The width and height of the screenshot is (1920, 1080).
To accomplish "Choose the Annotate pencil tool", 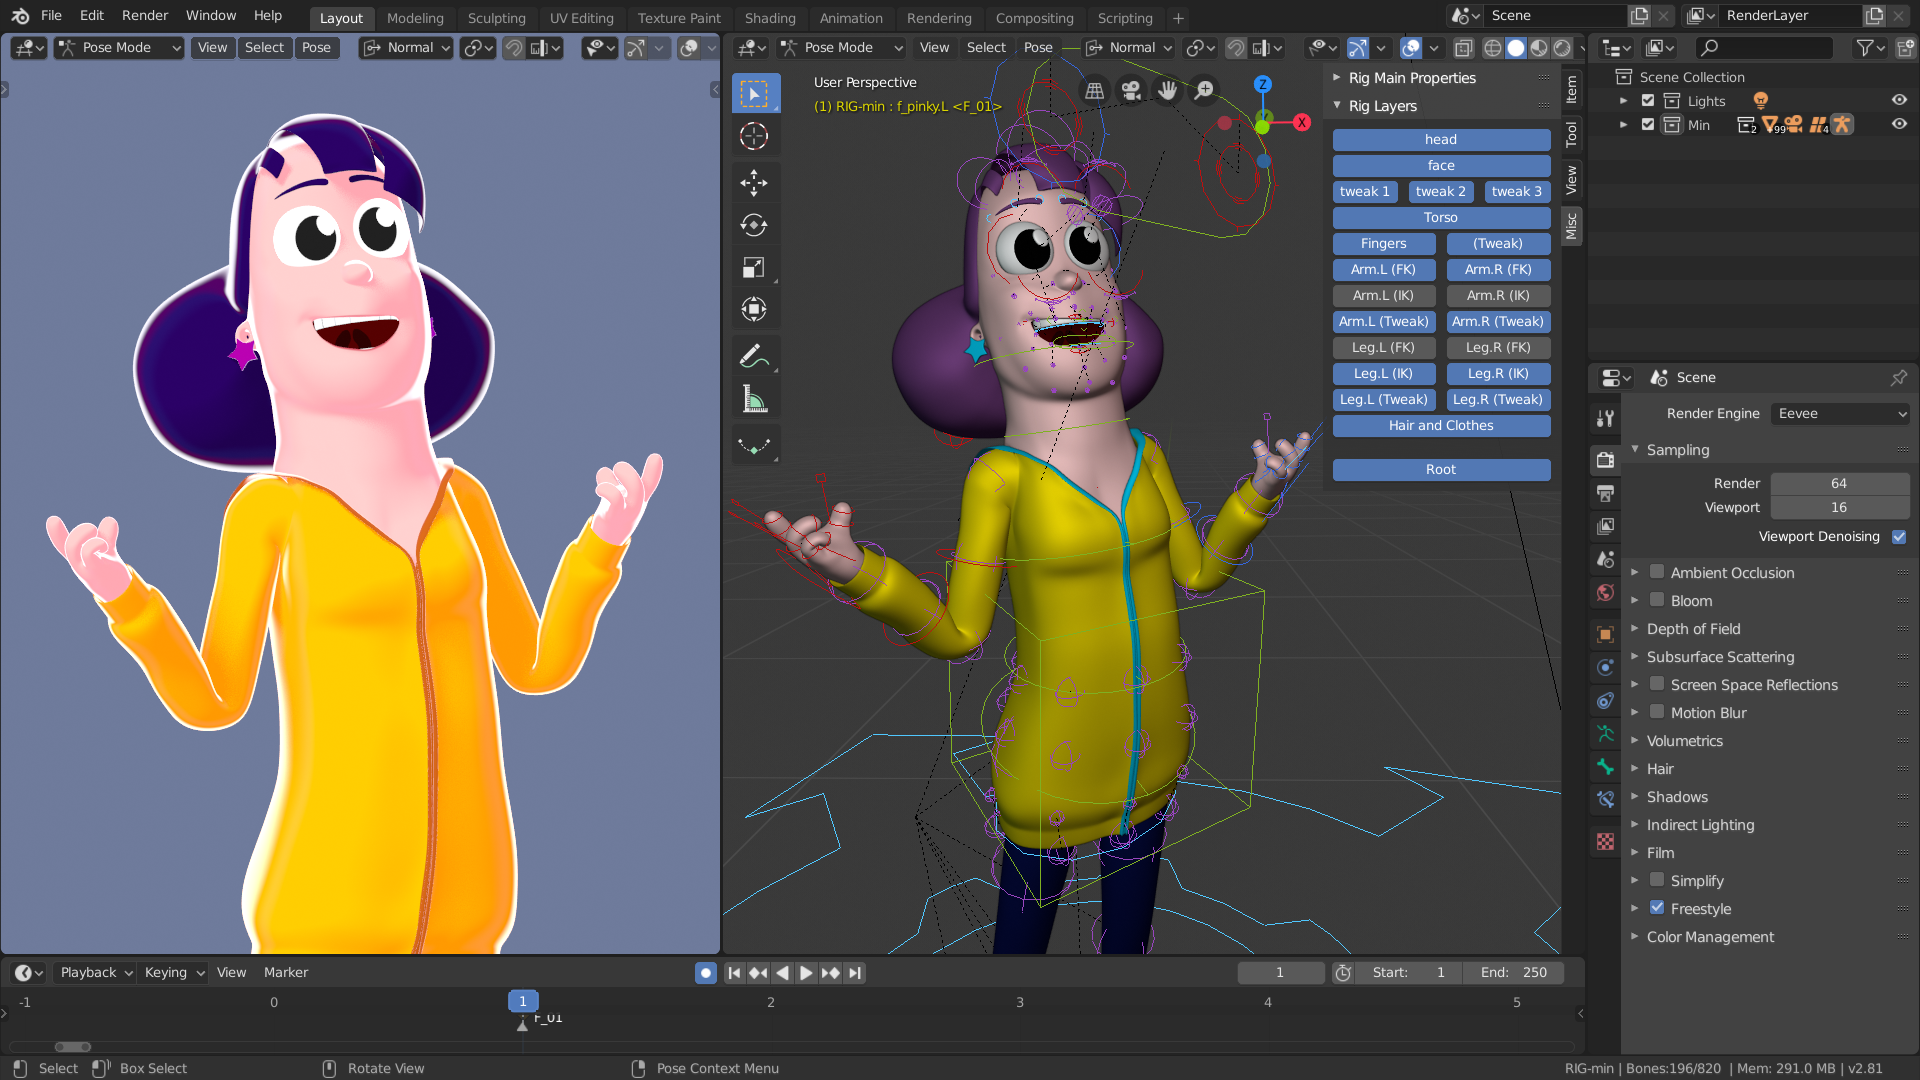I will pyautogui.click(x=754, y=355).
